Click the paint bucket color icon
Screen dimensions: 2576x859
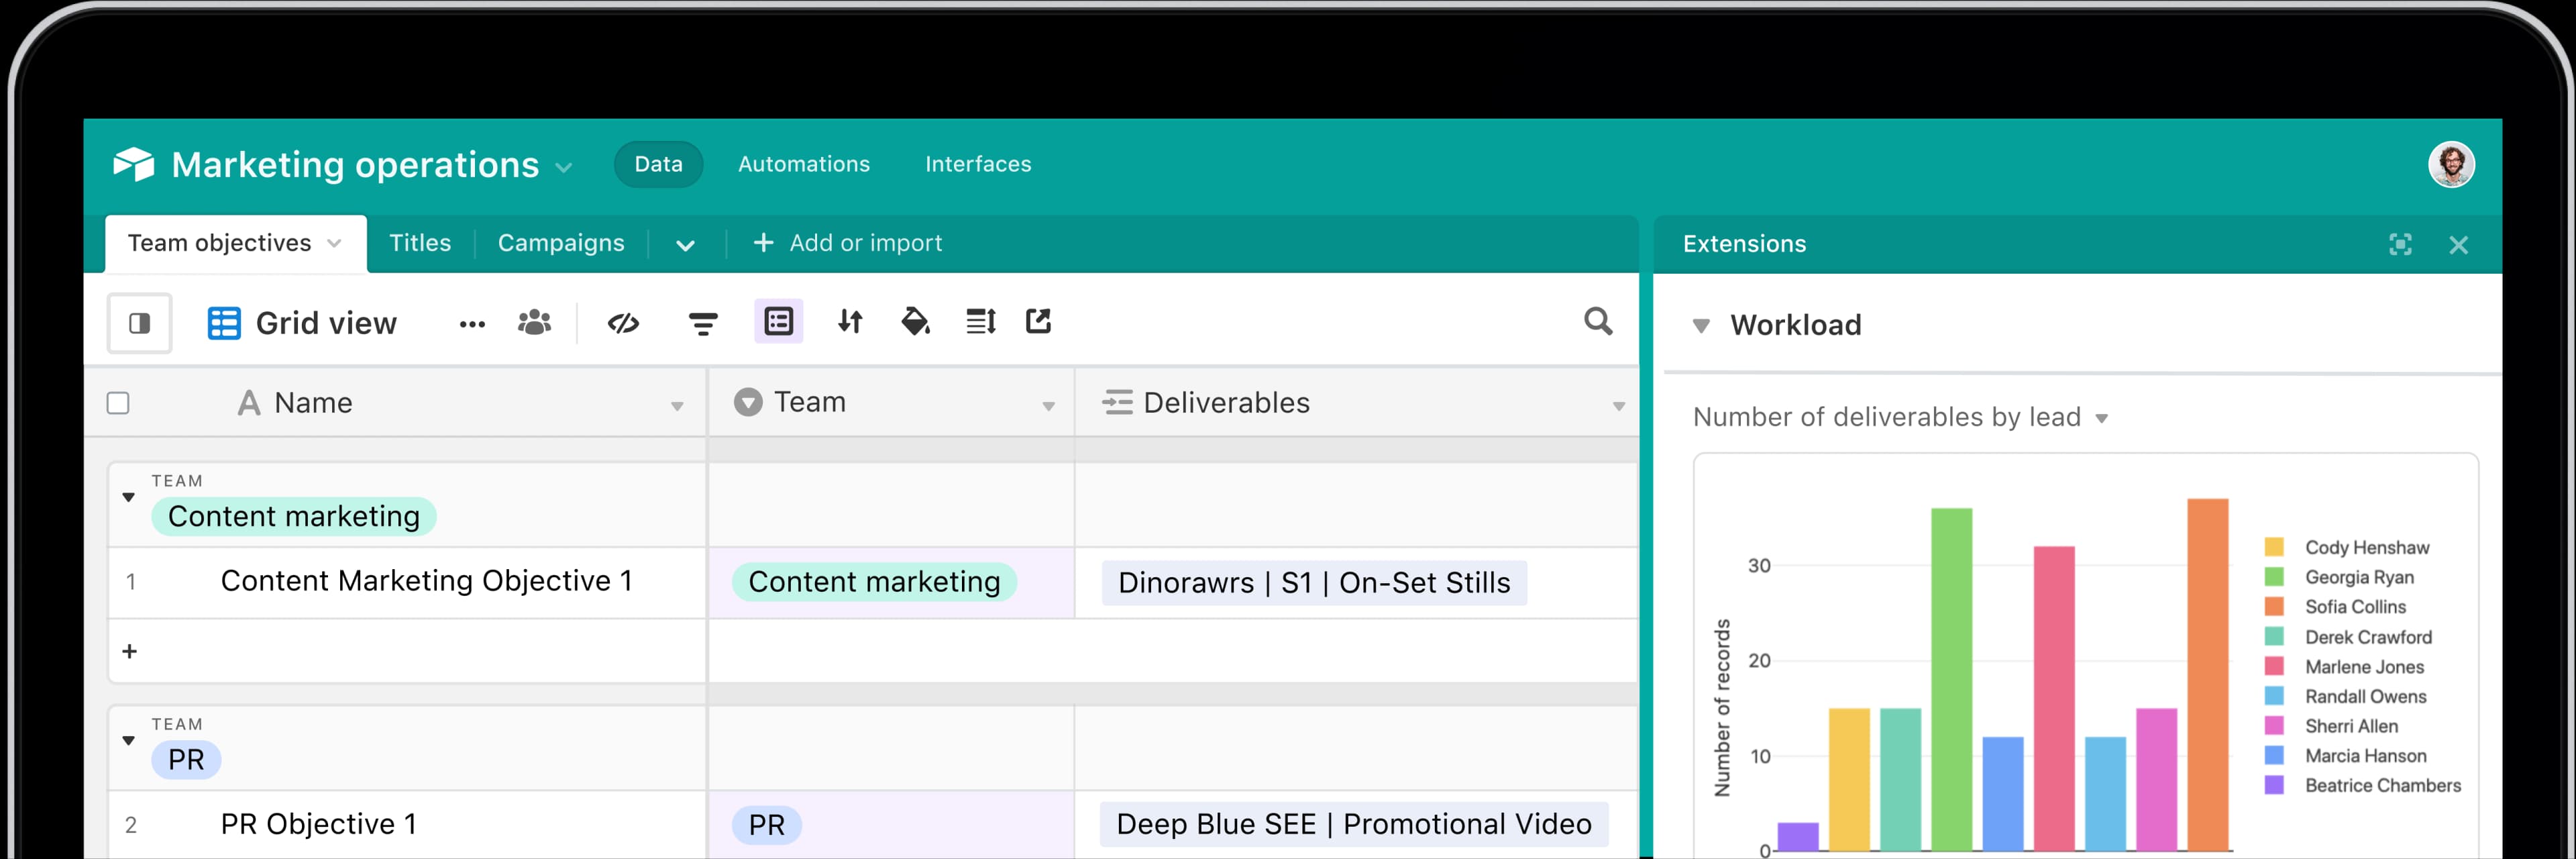[915, 322]
